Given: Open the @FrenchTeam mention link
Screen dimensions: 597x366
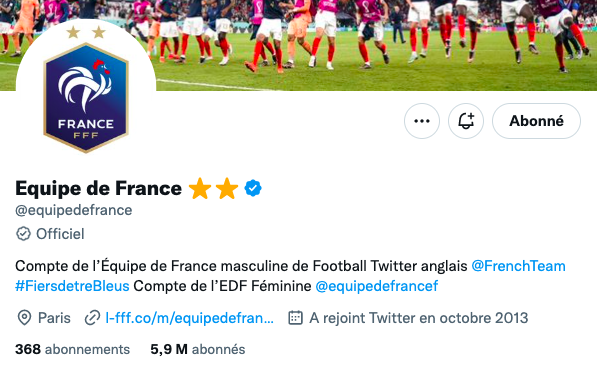Looking at the screenshot, I should click(x=518, y=266).
